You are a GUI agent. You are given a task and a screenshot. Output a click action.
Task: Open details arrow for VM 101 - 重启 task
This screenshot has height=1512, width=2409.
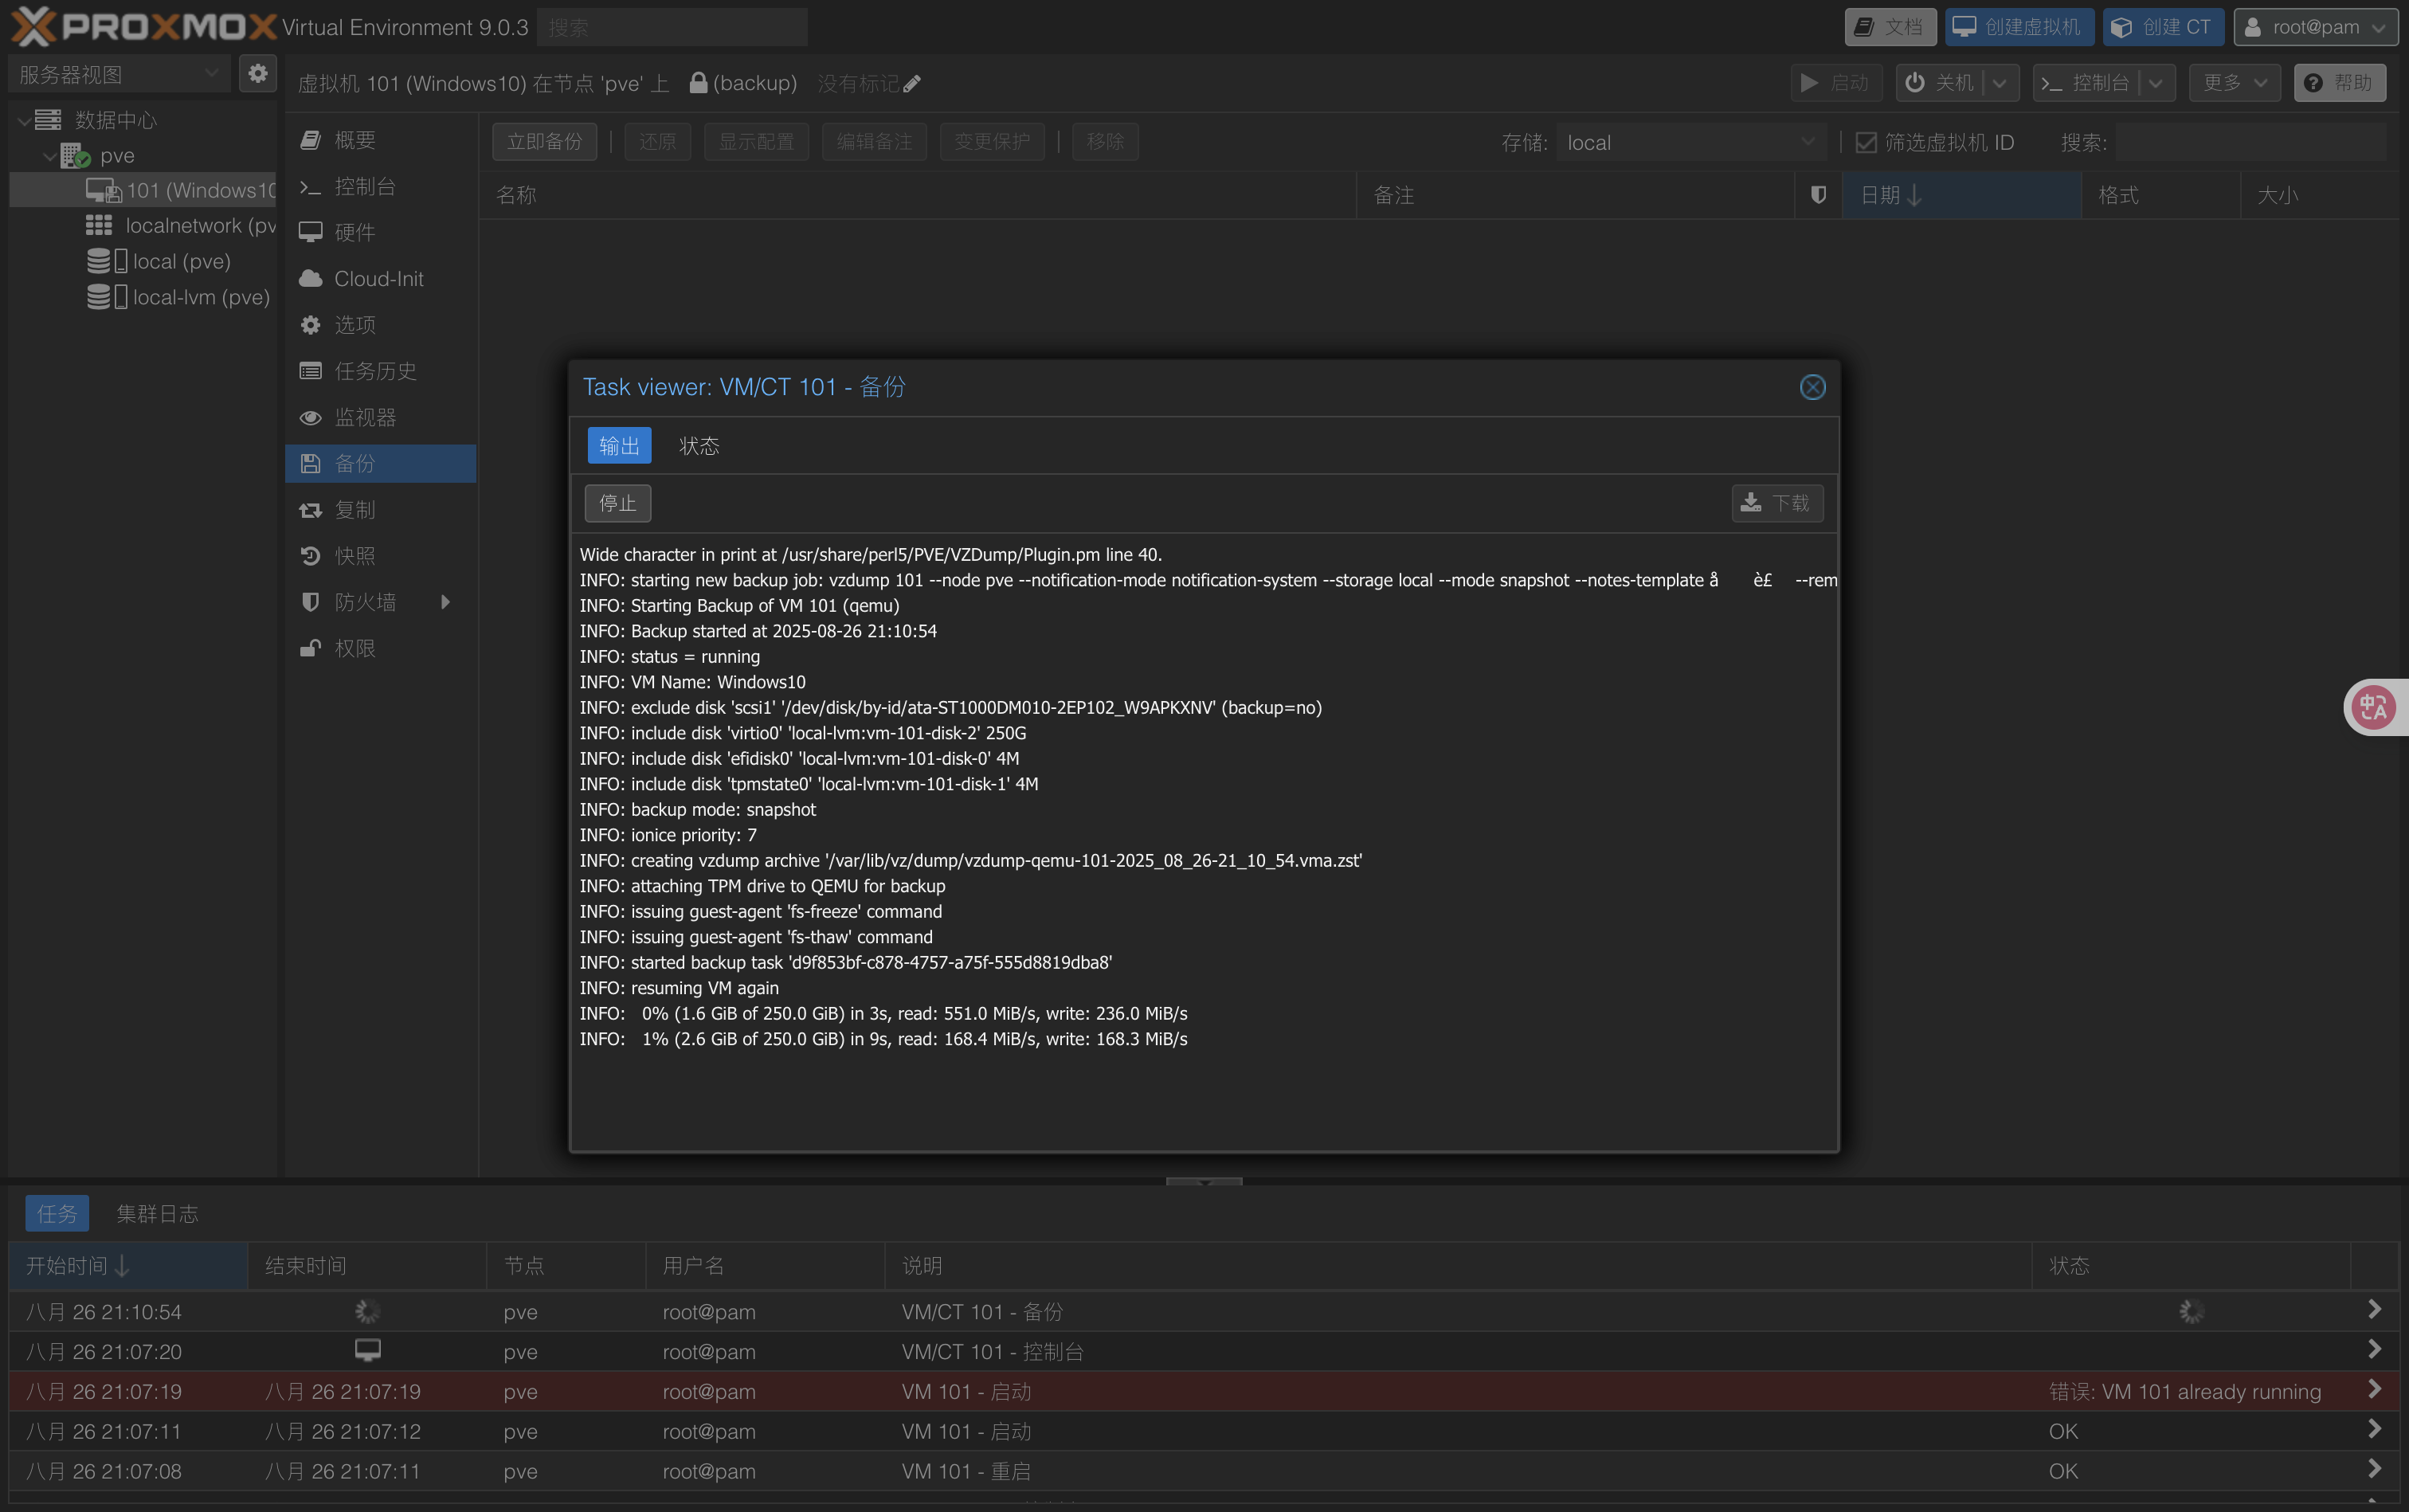click(x=2374, y=1470)
